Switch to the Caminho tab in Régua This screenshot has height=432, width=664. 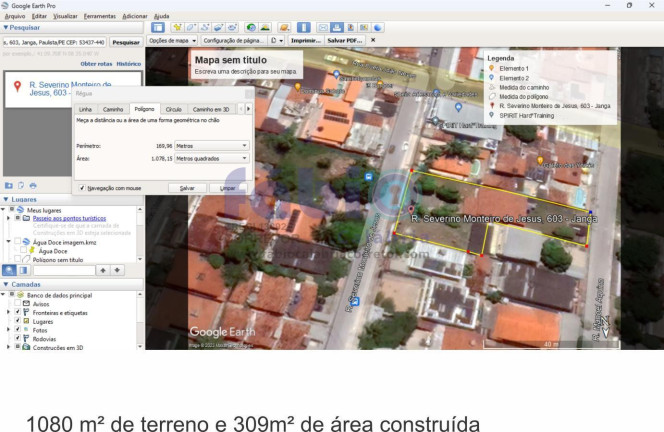pos(113,109)
